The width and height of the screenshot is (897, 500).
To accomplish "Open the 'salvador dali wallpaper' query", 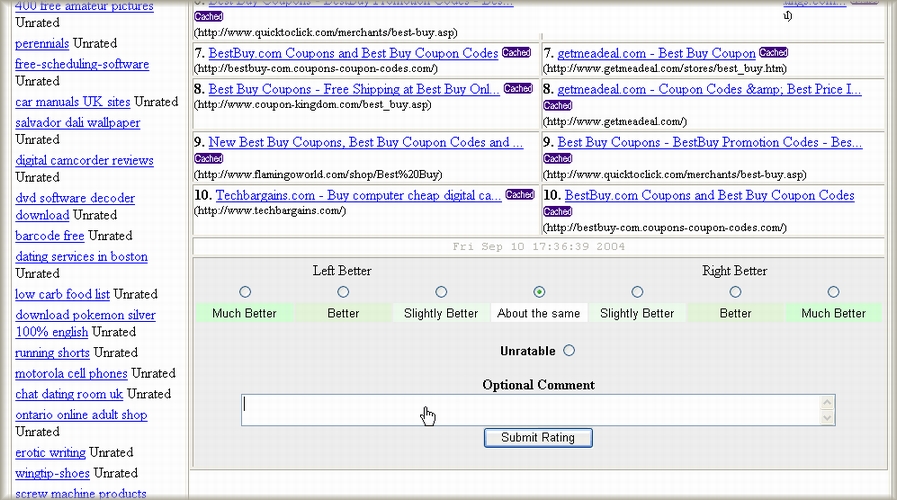I will coord(77,122).
